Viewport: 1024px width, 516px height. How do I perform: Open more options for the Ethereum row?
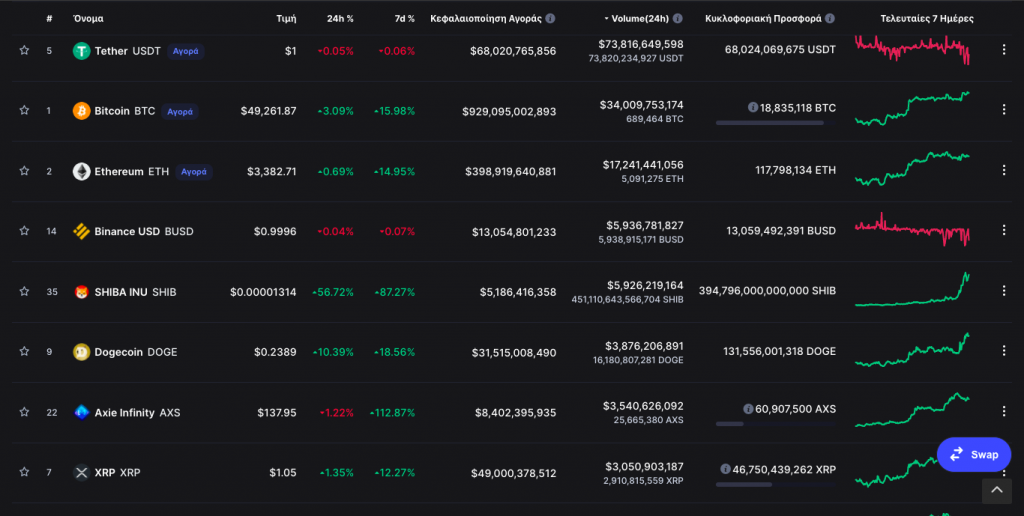click(x=1004, y=170)
